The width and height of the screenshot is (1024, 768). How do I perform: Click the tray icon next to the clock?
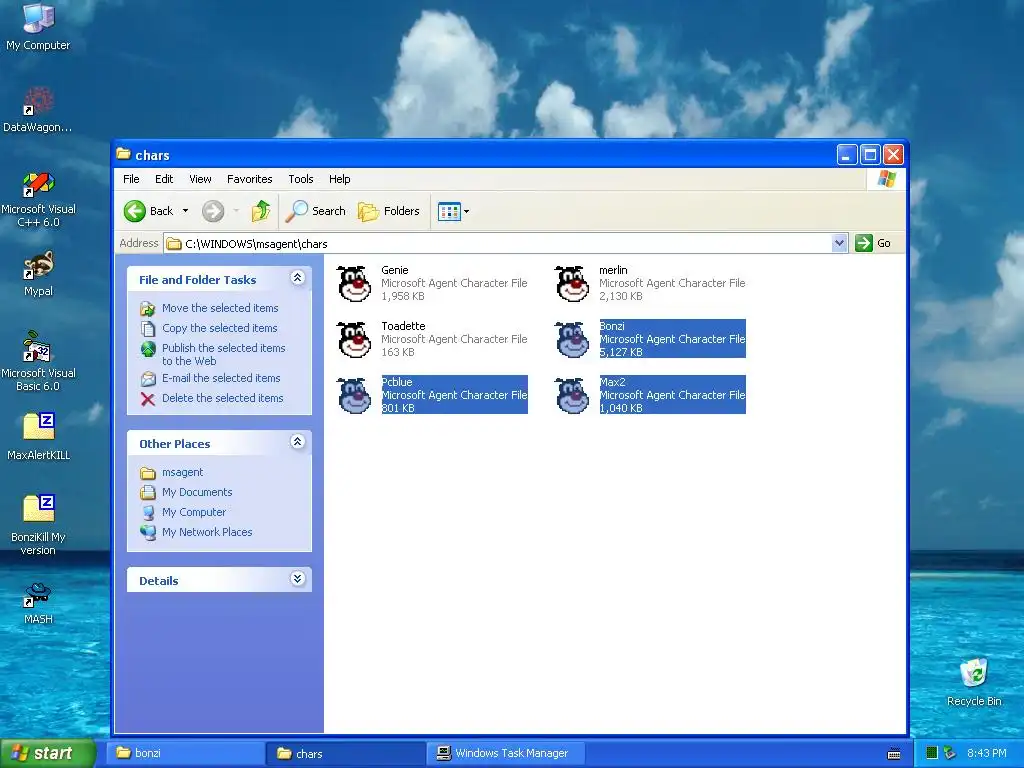[950, 753]
